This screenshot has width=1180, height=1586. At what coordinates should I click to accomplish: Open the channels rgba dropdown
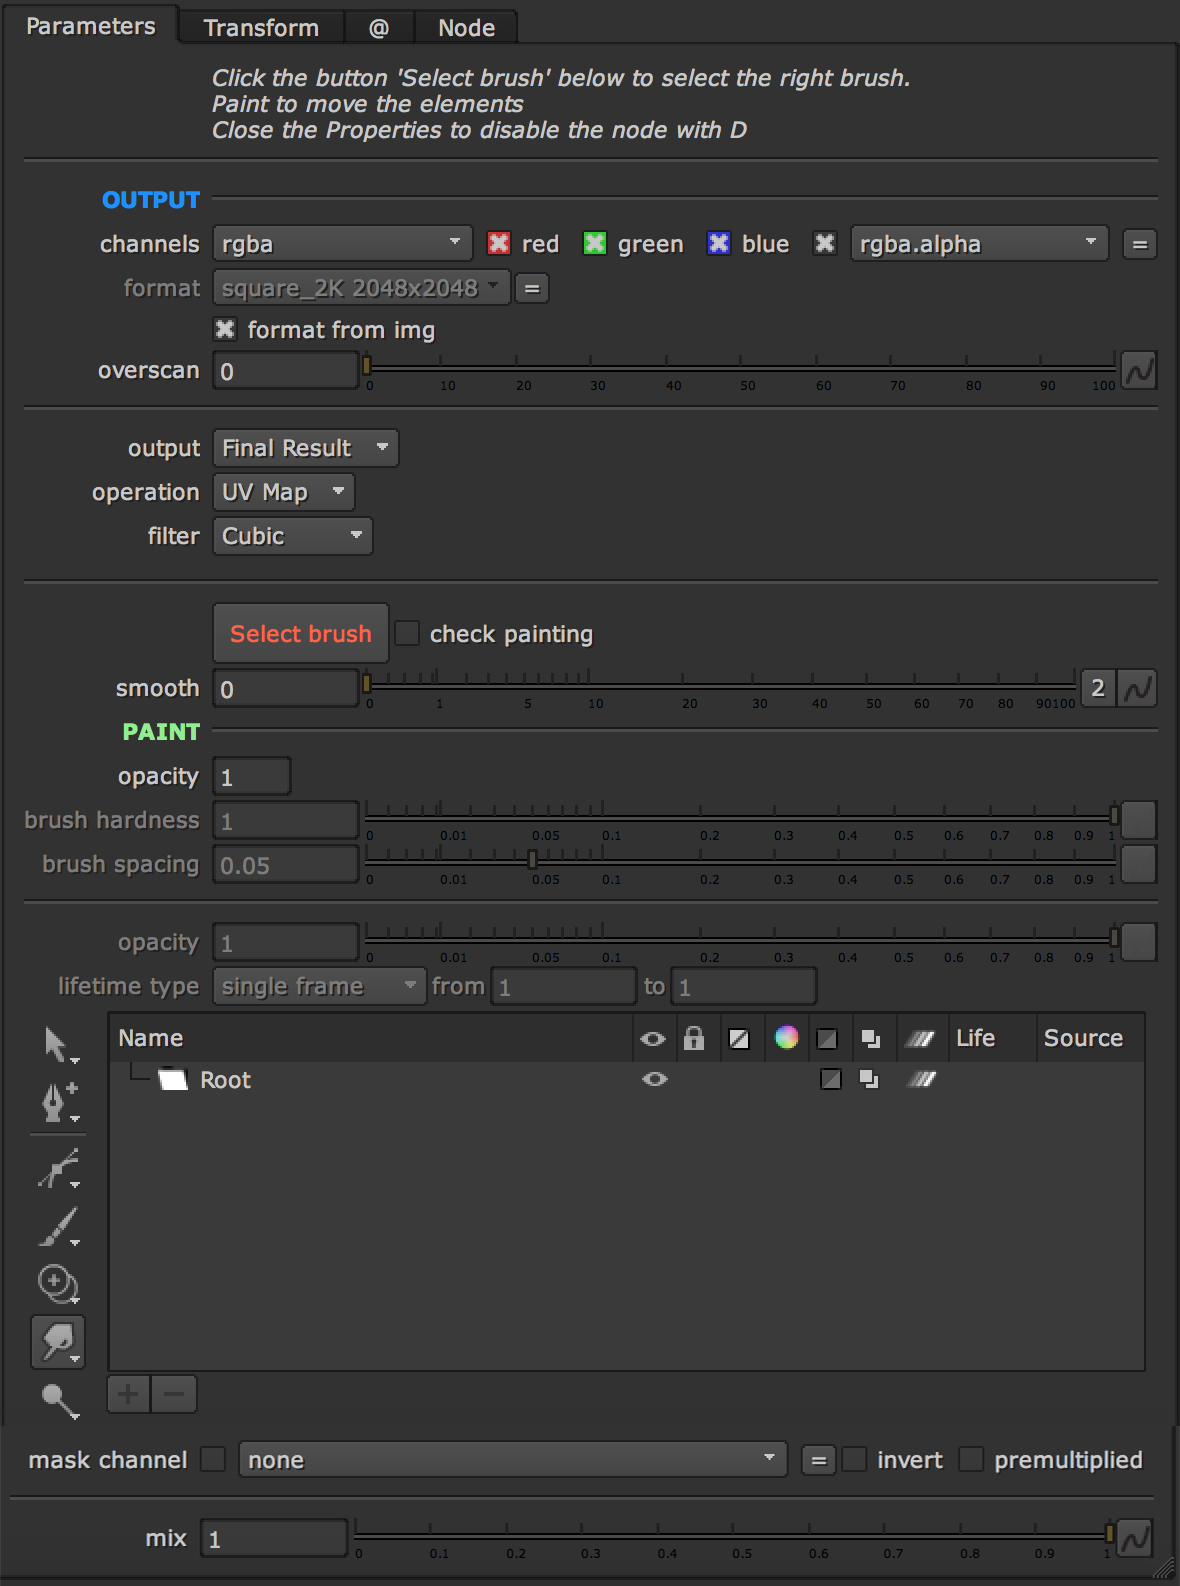[x=341, y=244]
